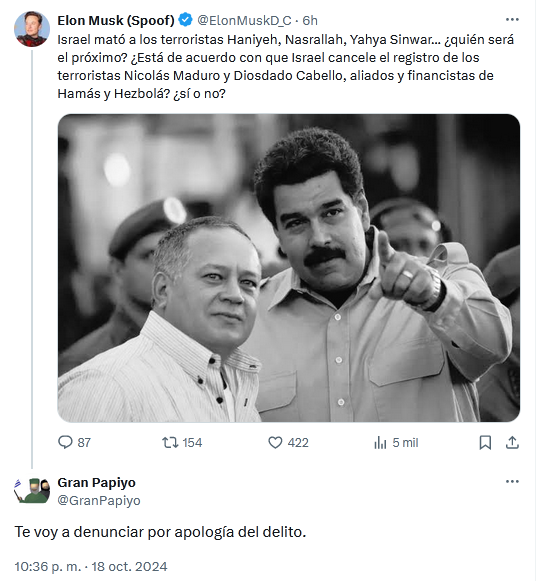Screen dimensions: 554x581
Task: Click the blue verified badge icon
Action: point(185,20)
